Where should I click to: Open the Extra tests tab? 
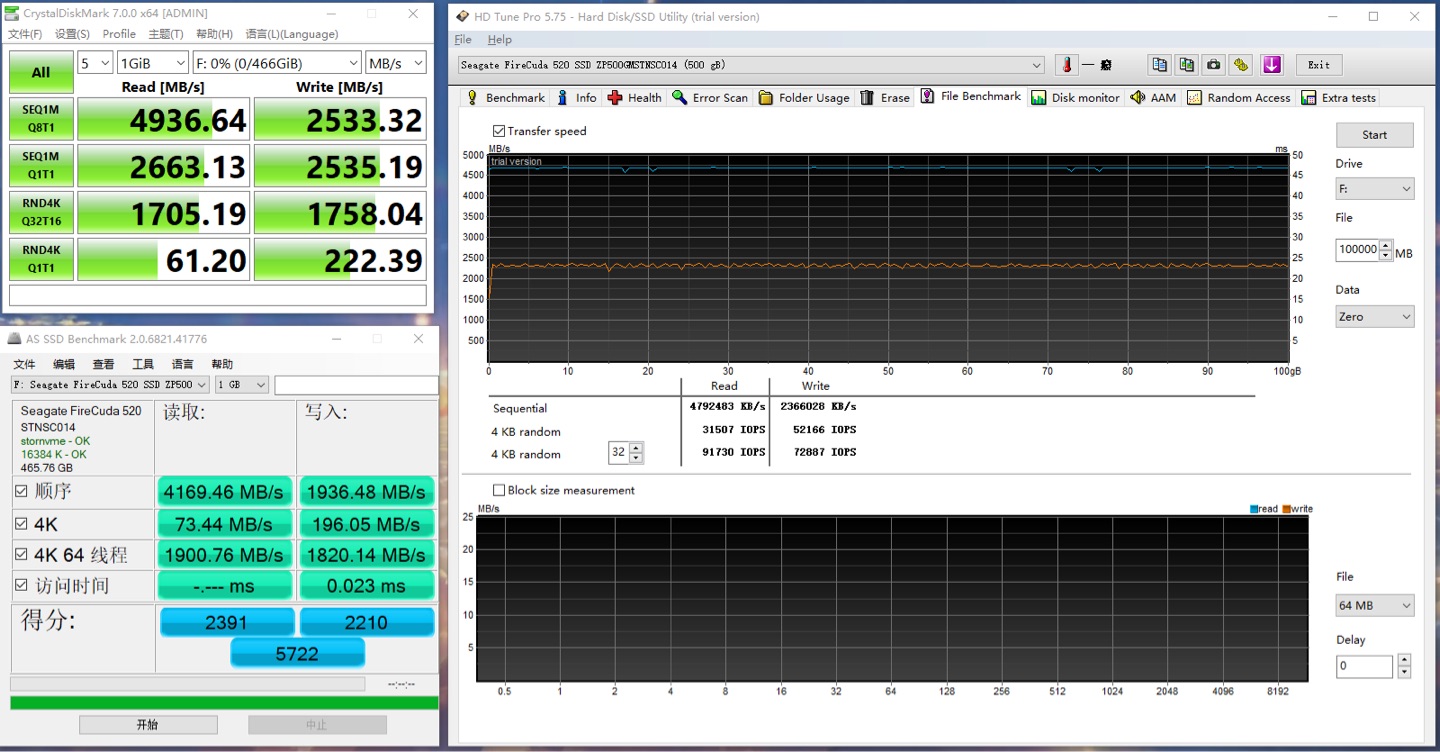point(1339,98)
